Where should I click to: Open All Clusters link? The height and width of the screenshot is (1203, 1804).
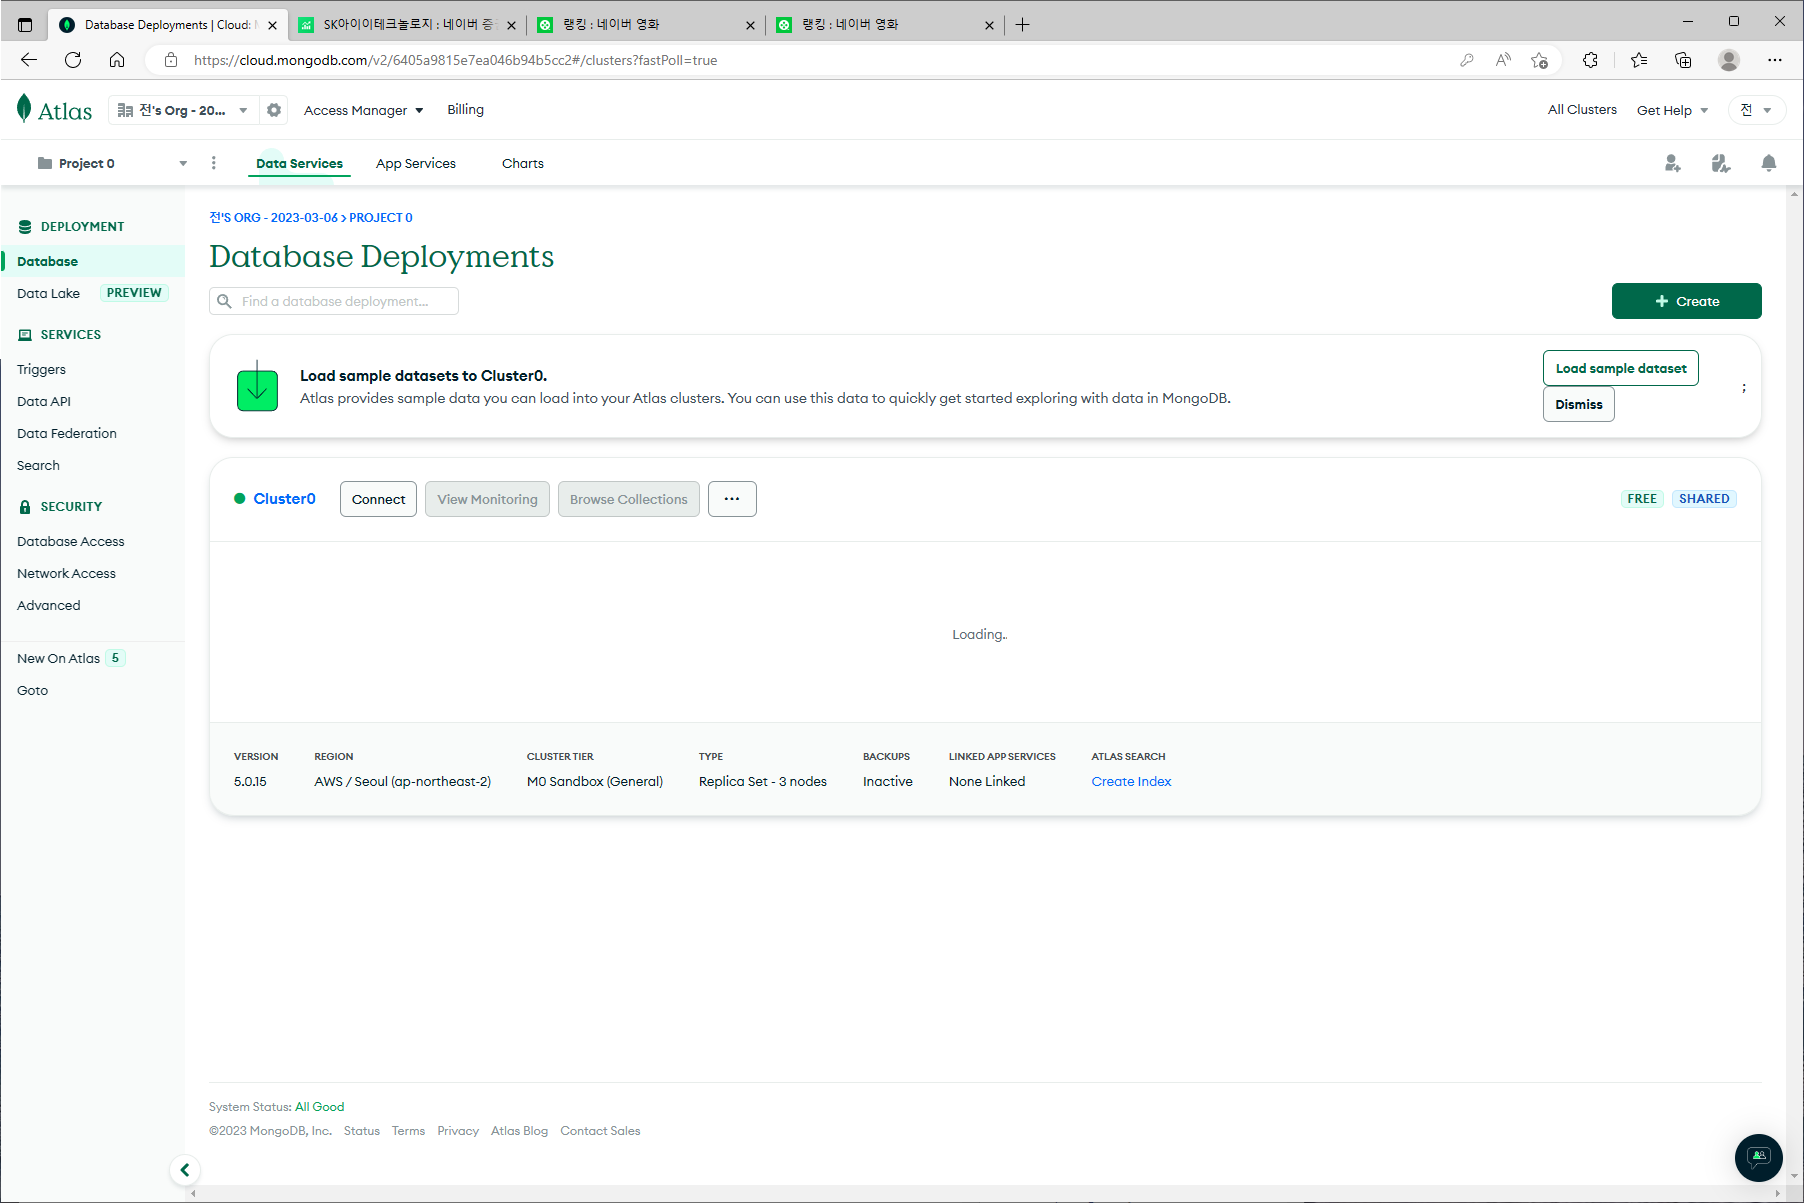pyautogui.click(x=1582, y=110)
